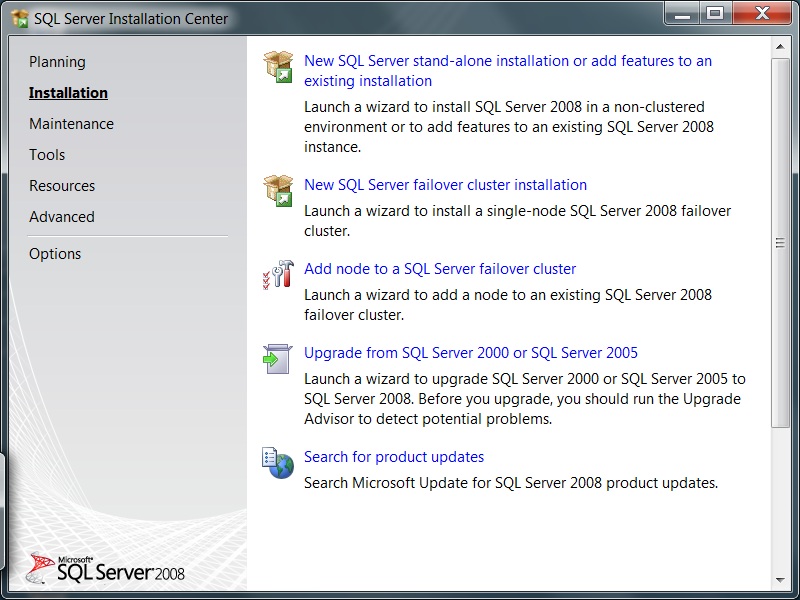Open the Resources page
Image resolution: width=800 pixels, height=600 pixels.
pyautogui.click(x=62, y=186)
